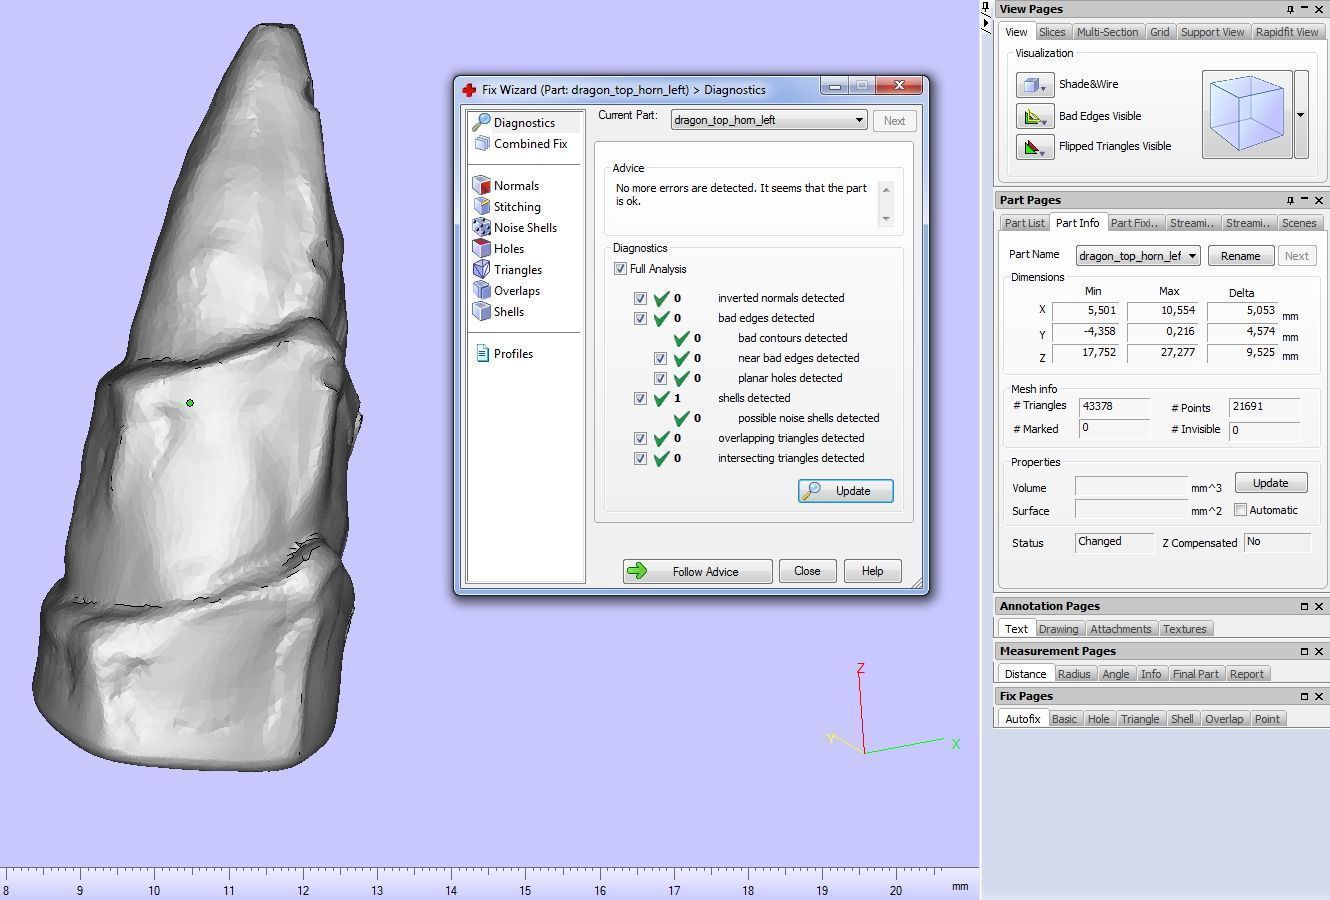Open Attachments annotation tab

(x=1120, y=629)
